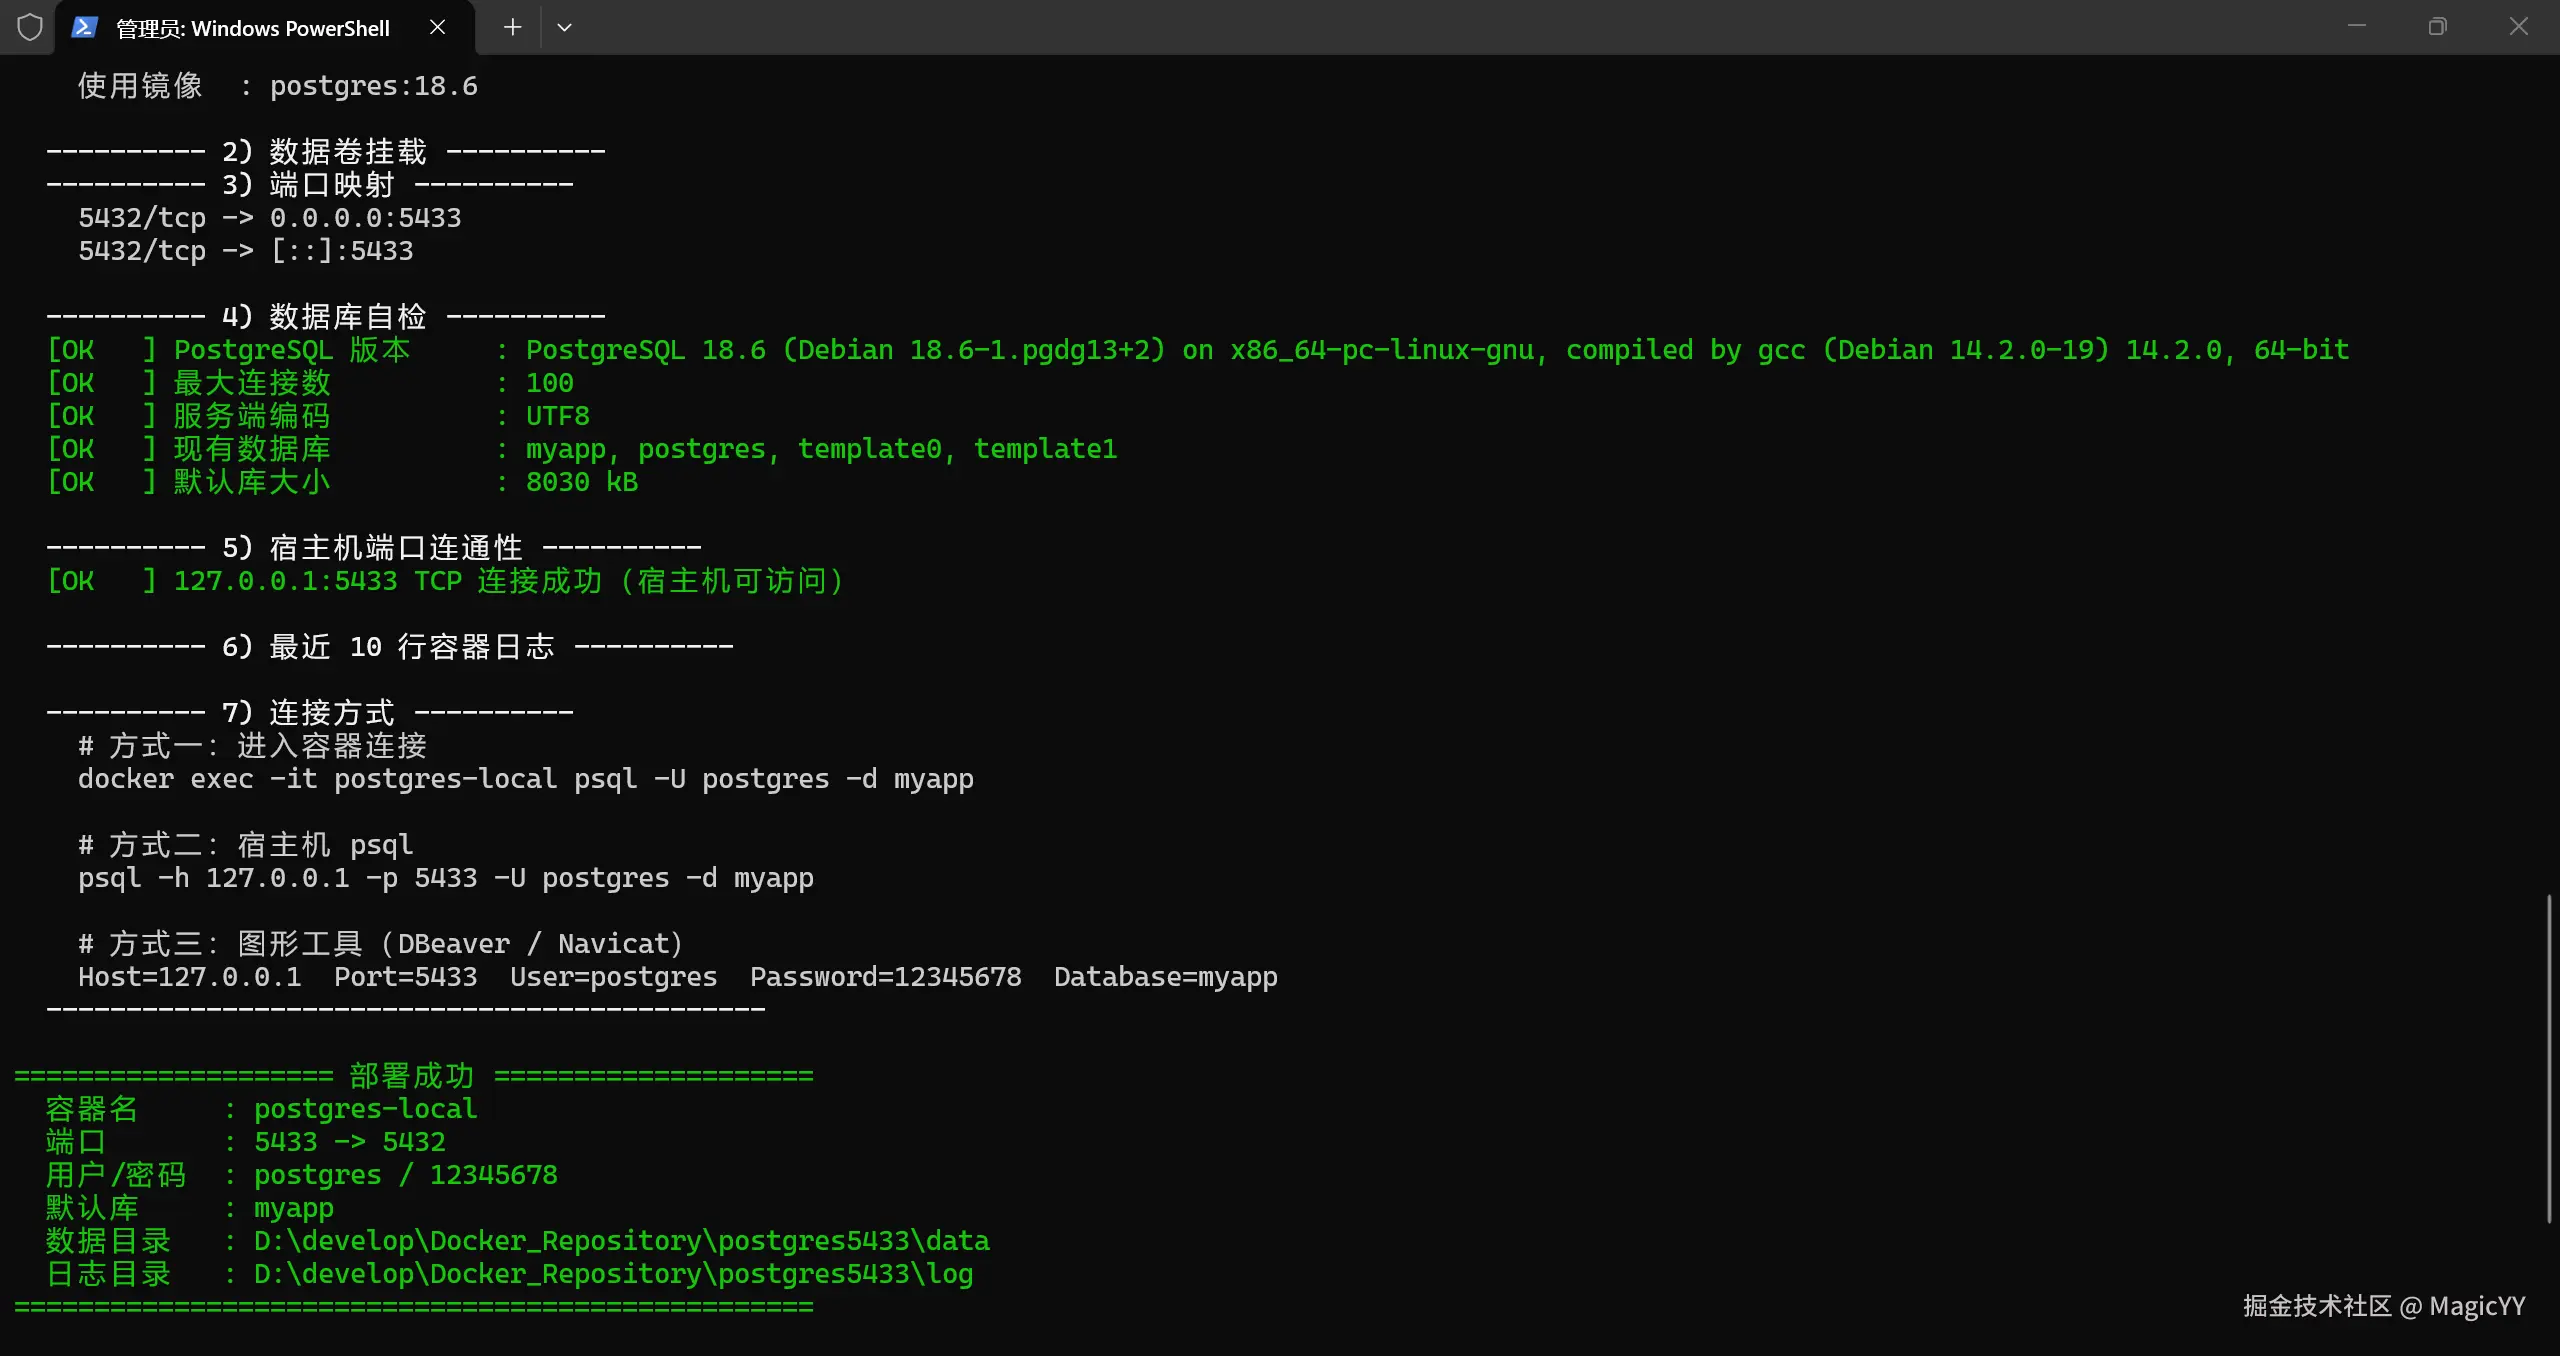
Task: Click the log directory path ending \log
Action: click(x=614, y=1274)
